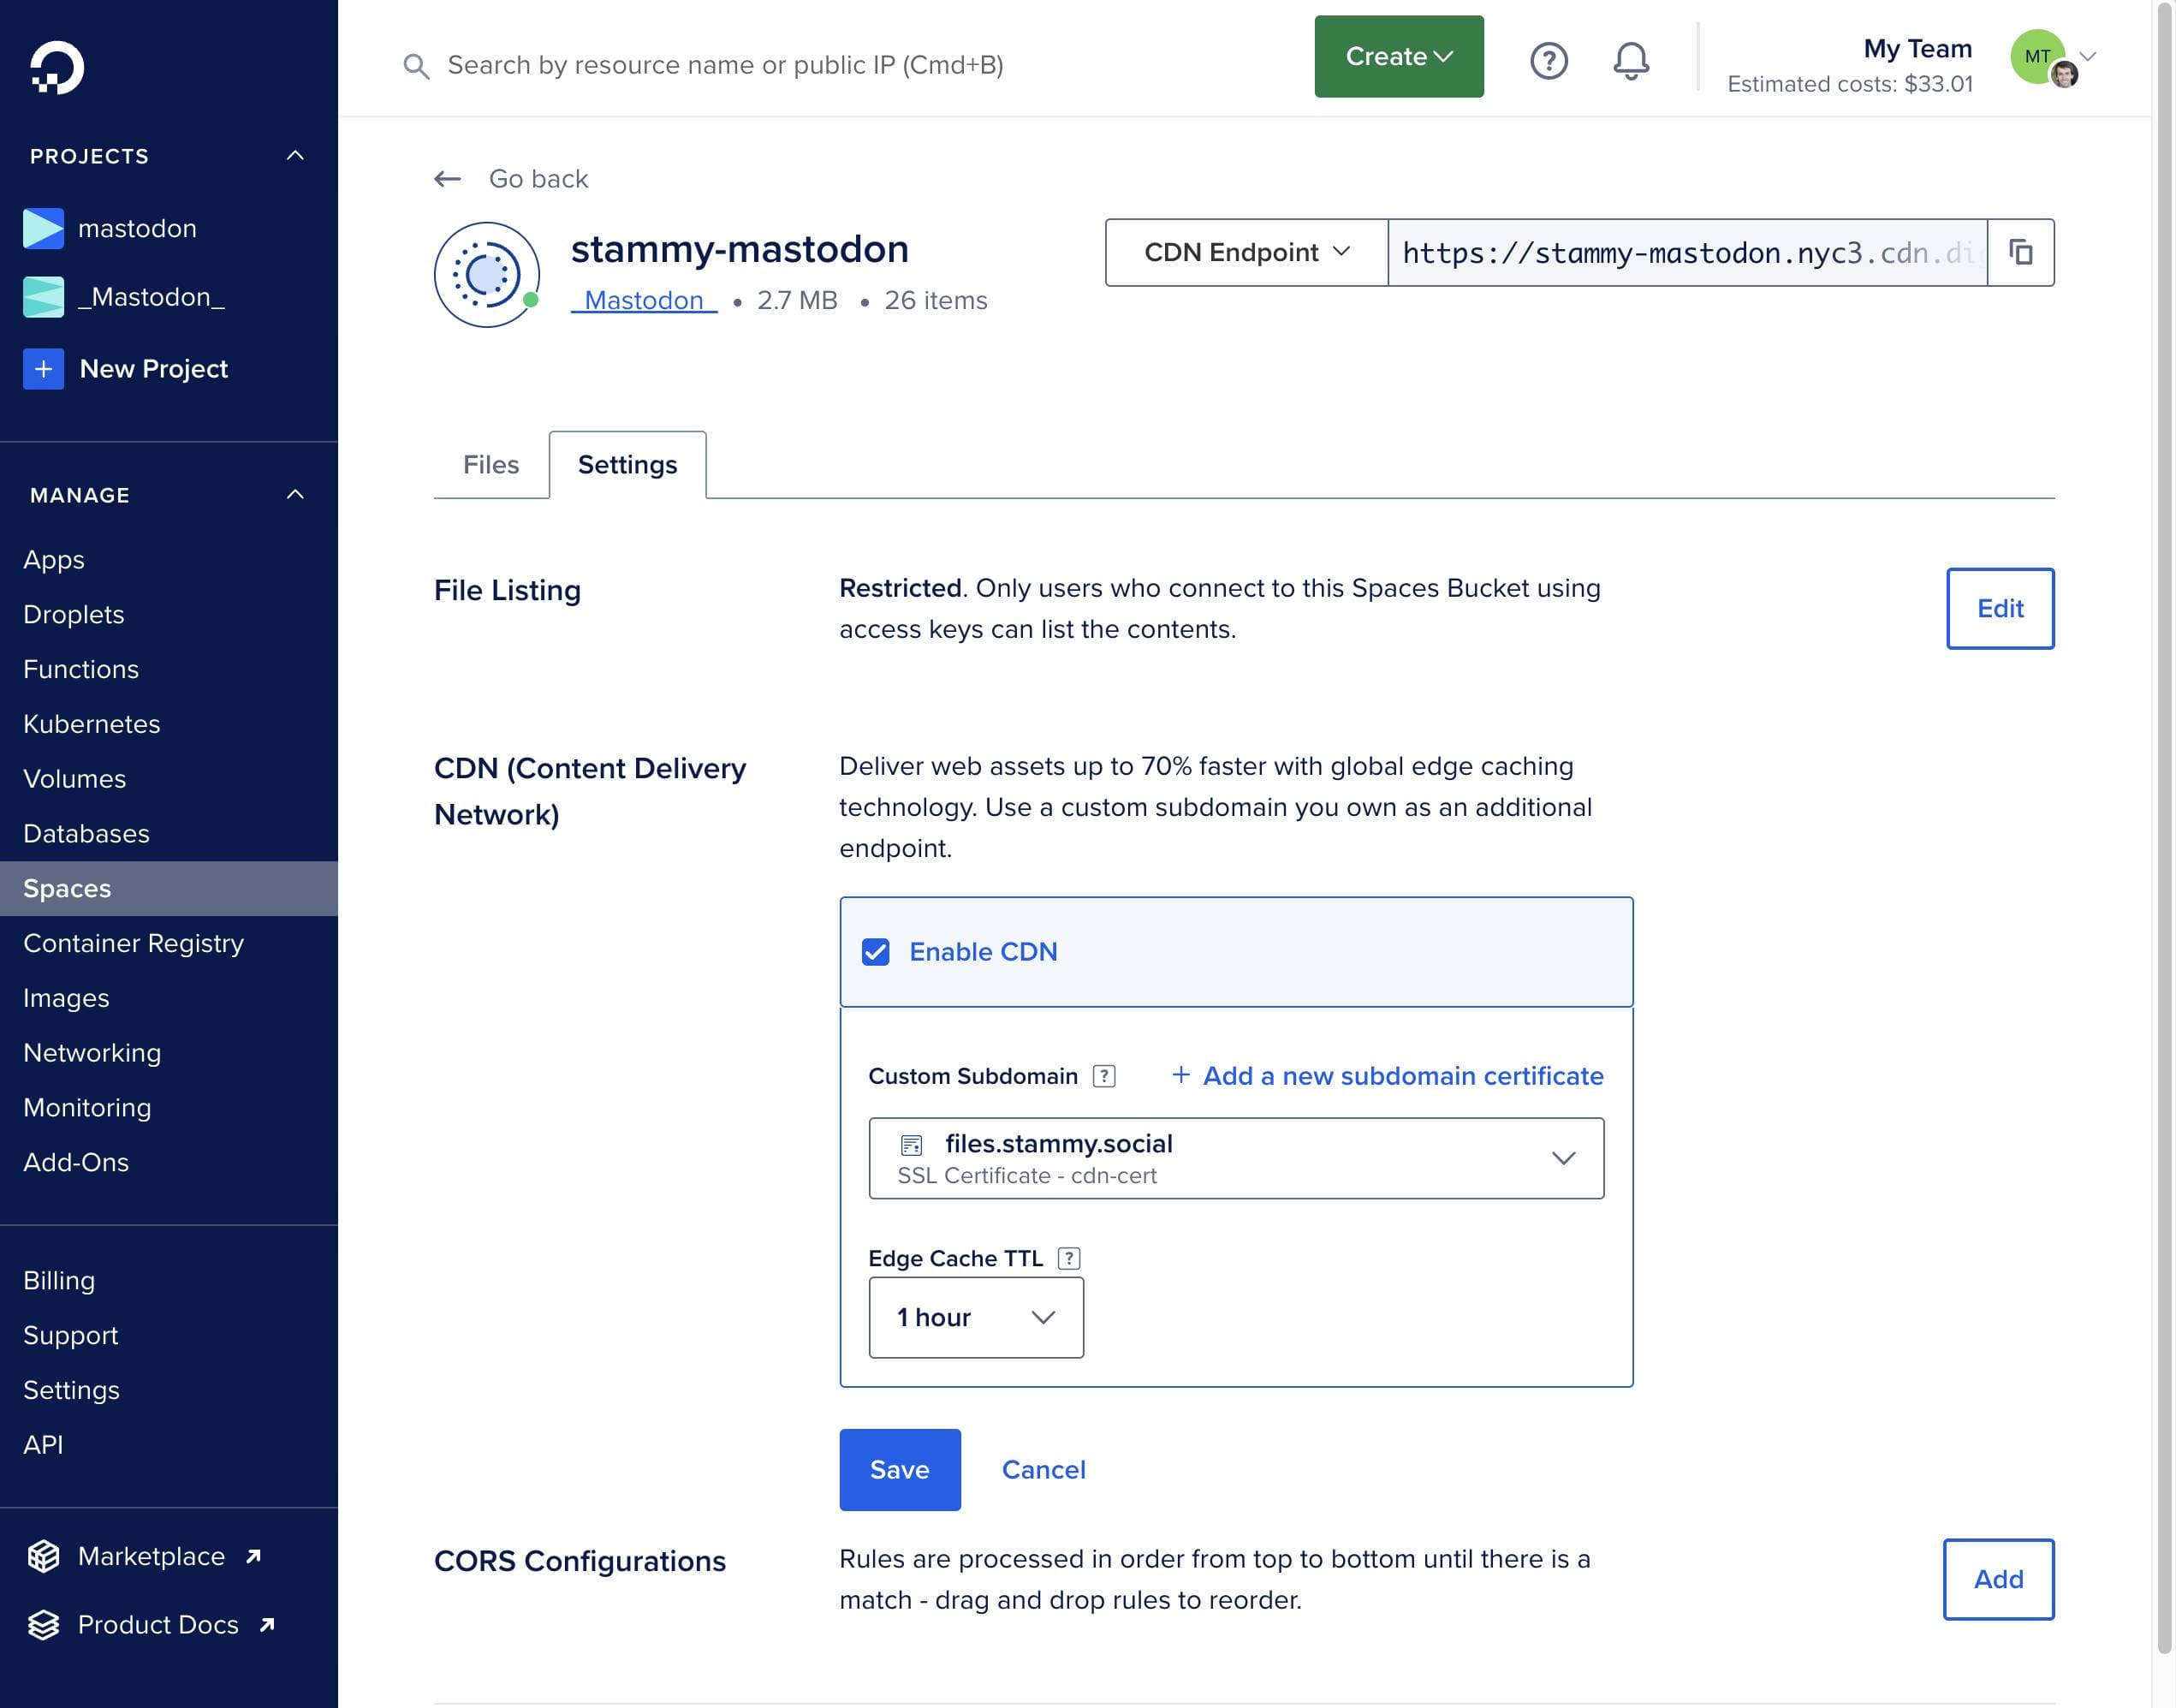Click the search magnifier icon
Image resolution: width=2176 pixels, height=1708 pixels.
(x=416, y=66)
